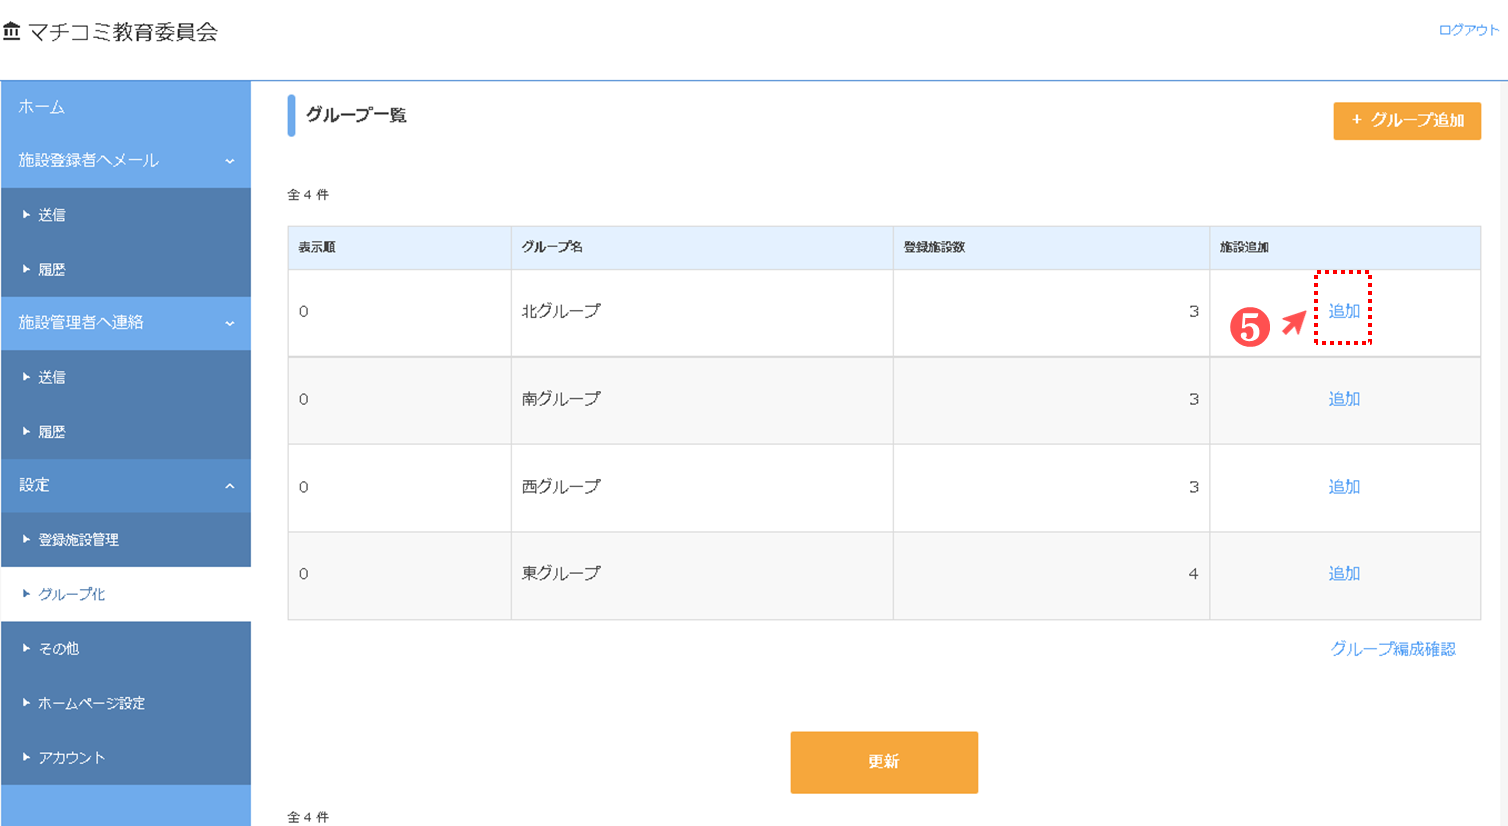Open アカウント settings item
This screenshot has width=1508, height=826.
point(126,757)
